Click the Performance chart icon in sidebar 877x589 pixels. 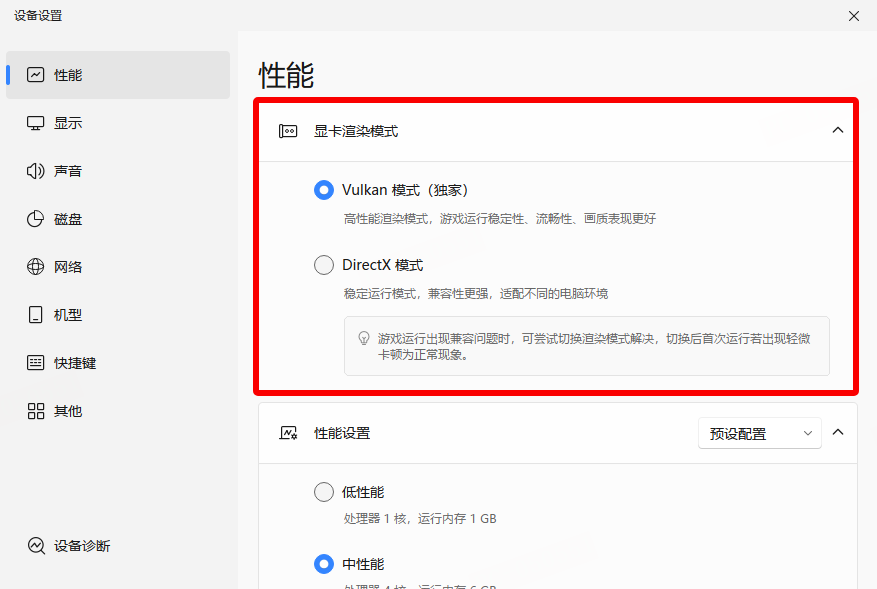(x=36, y=75)
